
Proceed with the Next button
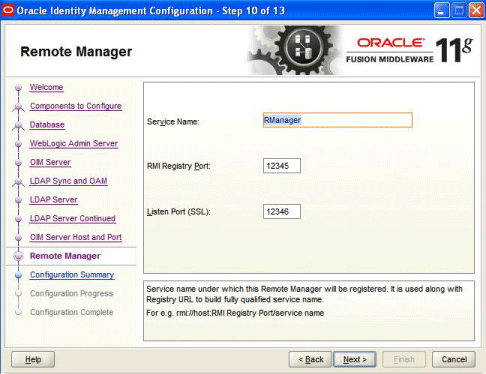(355, 359)
